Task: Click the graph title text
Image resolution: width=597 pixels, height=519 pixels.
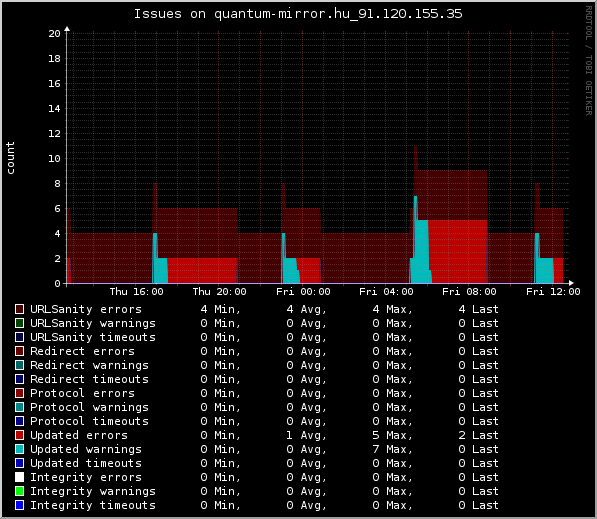Action: (x=298, y=14)
